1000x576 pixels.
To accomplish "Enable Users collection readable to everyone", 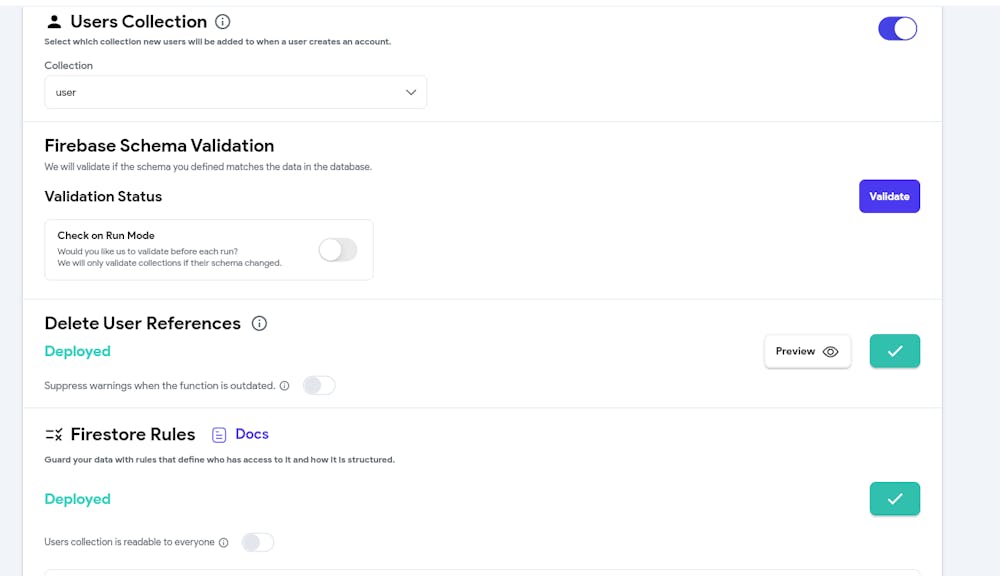I will point(258,542).
